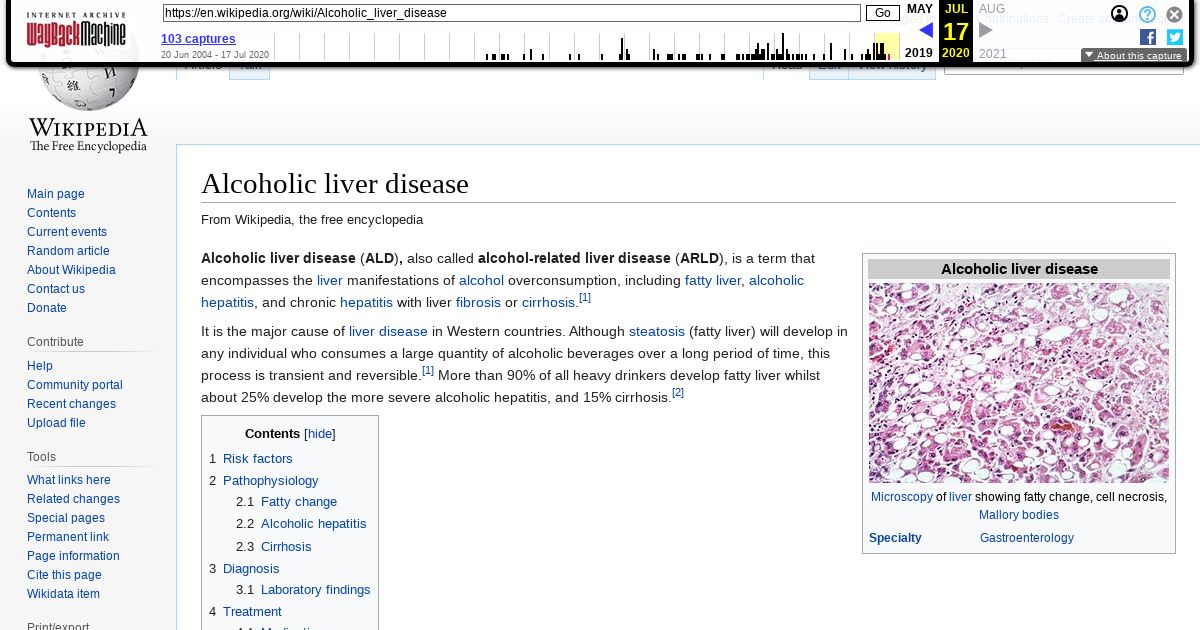This screenshot has width=1200, height=630.
Task: Click the Wayback URL input field
Action: (511, 13)
